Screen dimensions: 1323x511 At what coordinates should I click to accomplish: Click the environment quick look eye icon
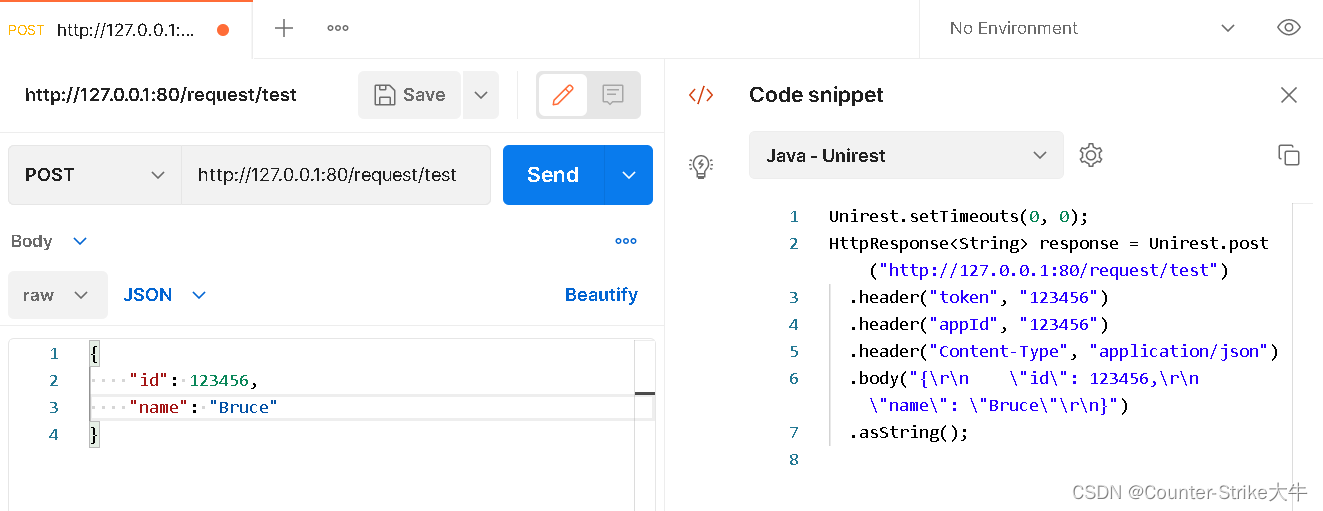(1289, 28)
